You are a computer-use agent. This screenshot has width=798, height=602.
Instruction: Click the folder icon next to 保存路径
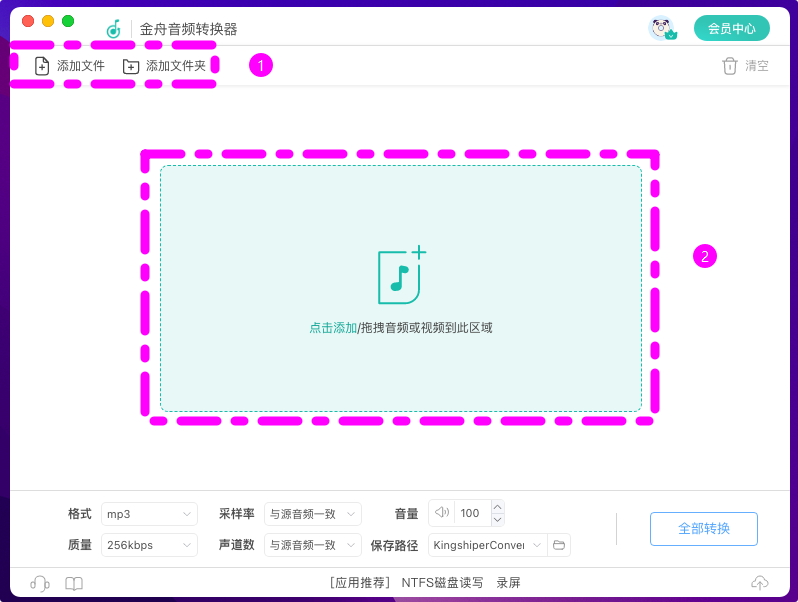(559, 545)
